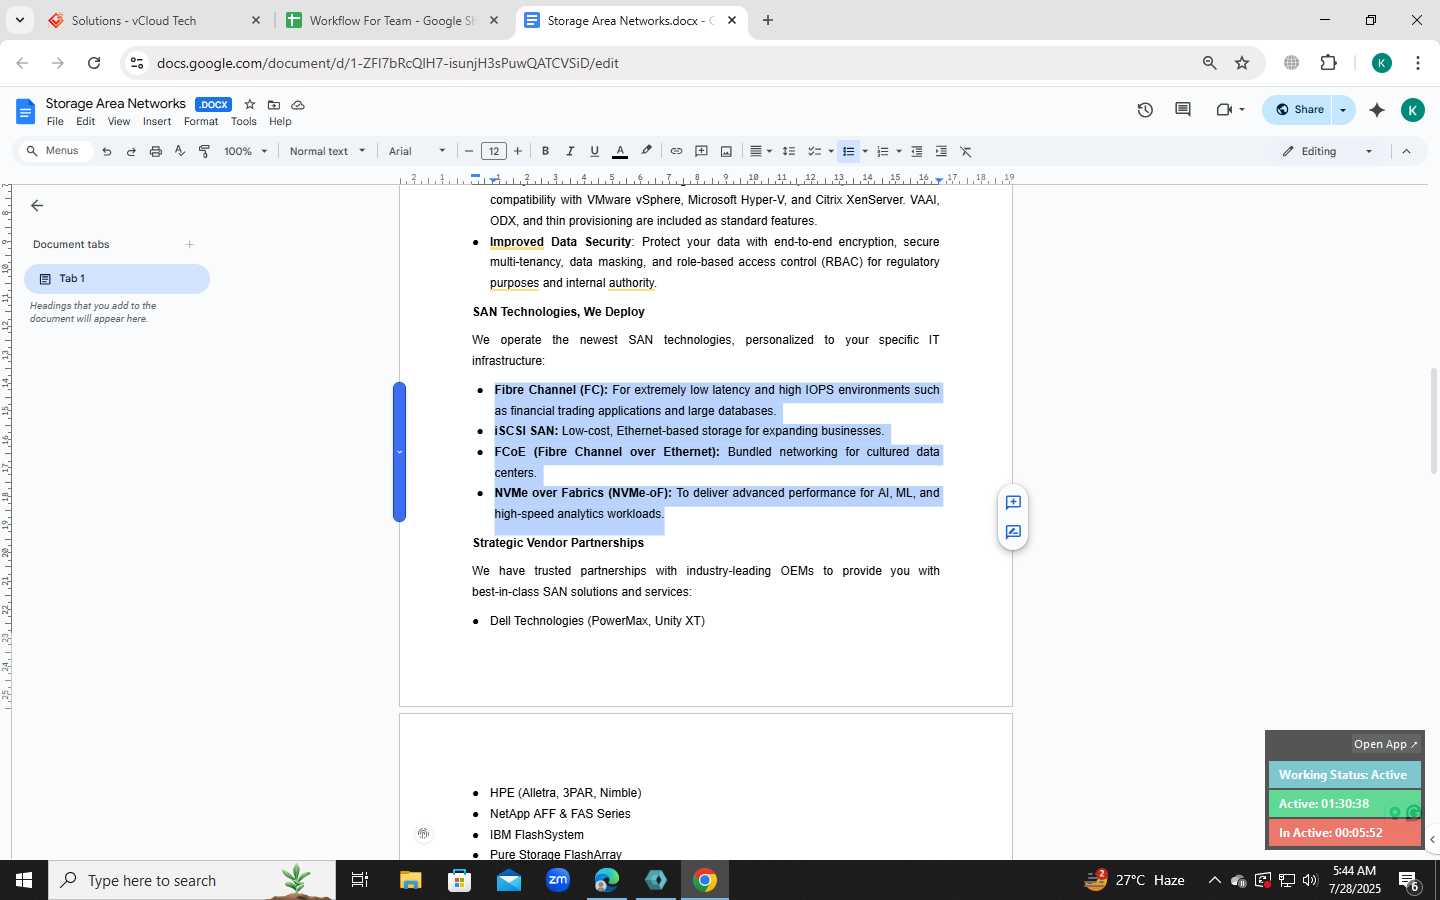Image resolution: width=1440 pixels, height=900 pixels.
Task: Open line and paragraph spacing
Action: coord(788,151)
